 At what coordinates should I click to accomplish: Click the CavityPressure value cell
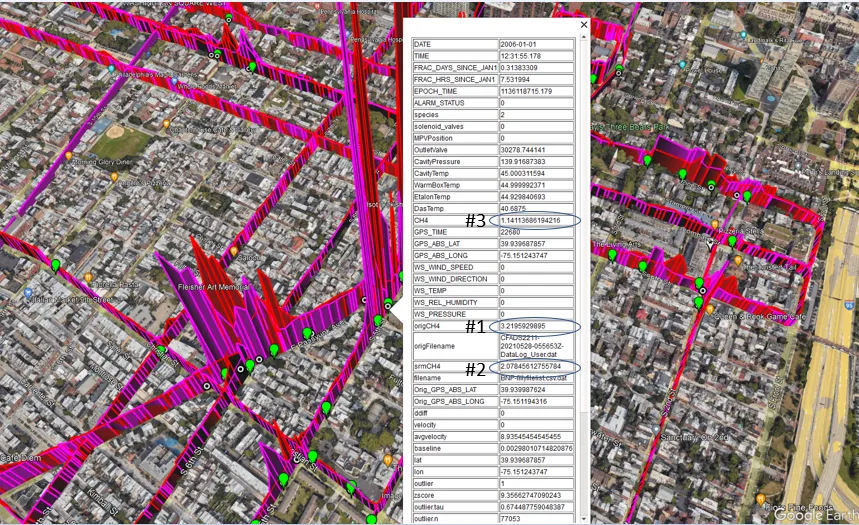coord(536,161)
